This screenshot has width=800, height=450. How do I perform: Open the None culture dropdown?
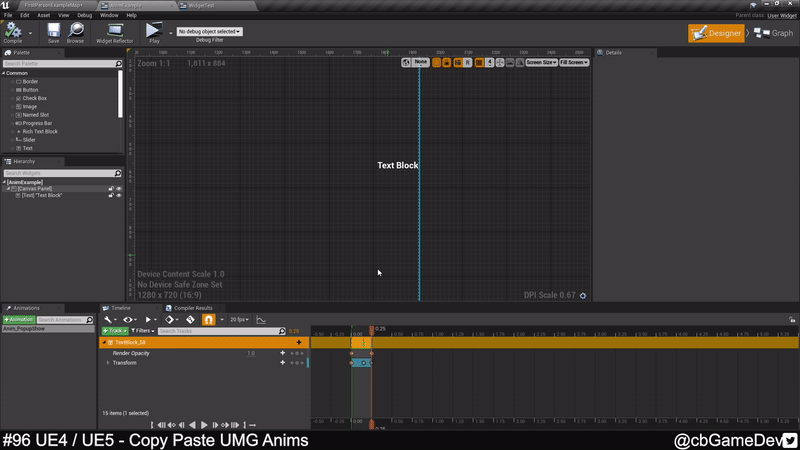tap(420, 62)
